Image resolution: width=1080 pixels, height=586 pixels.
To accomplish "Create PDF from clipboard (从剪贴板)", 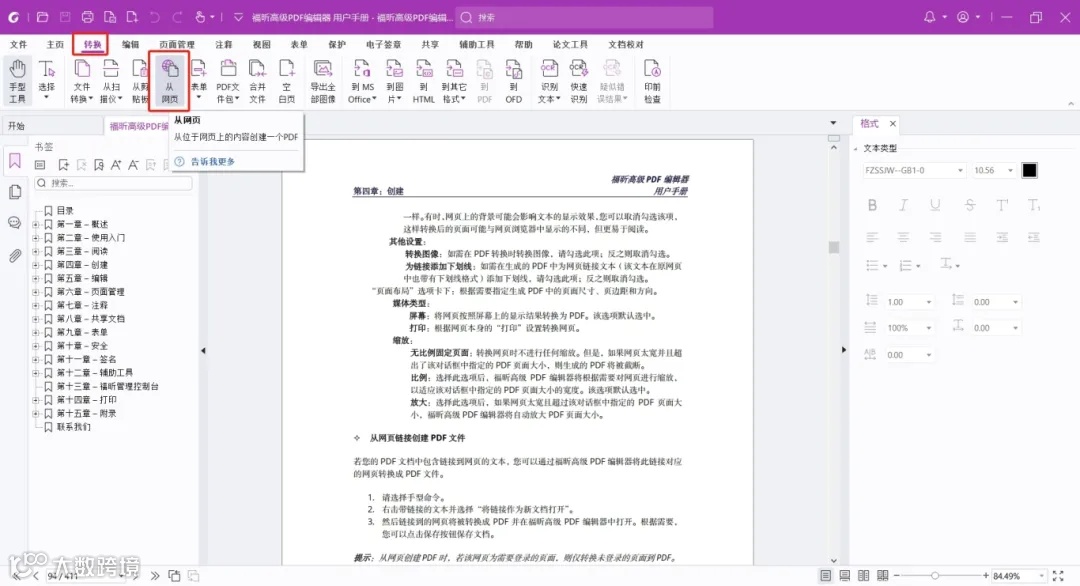I will [140, 81].
